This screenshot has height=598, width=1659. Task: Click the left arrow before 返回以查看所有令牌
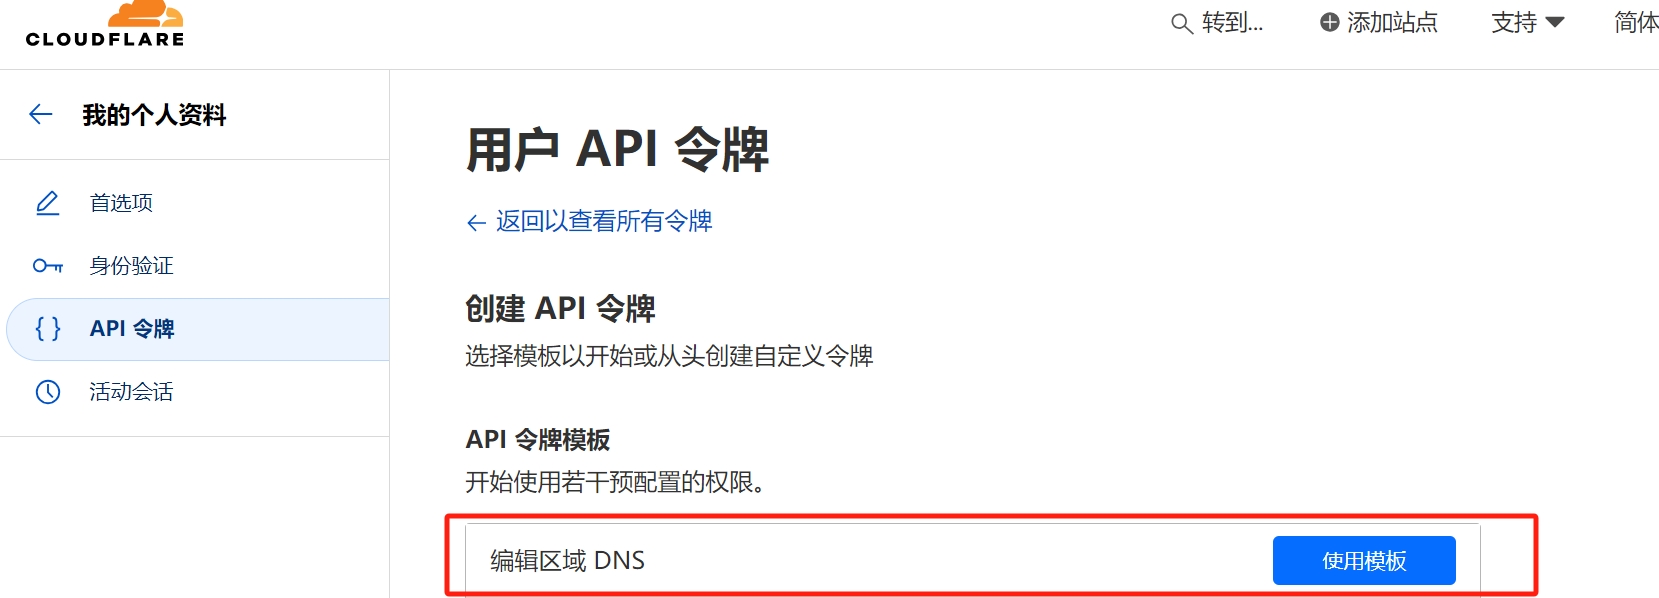pyautogui.click(x=476, y=223)
